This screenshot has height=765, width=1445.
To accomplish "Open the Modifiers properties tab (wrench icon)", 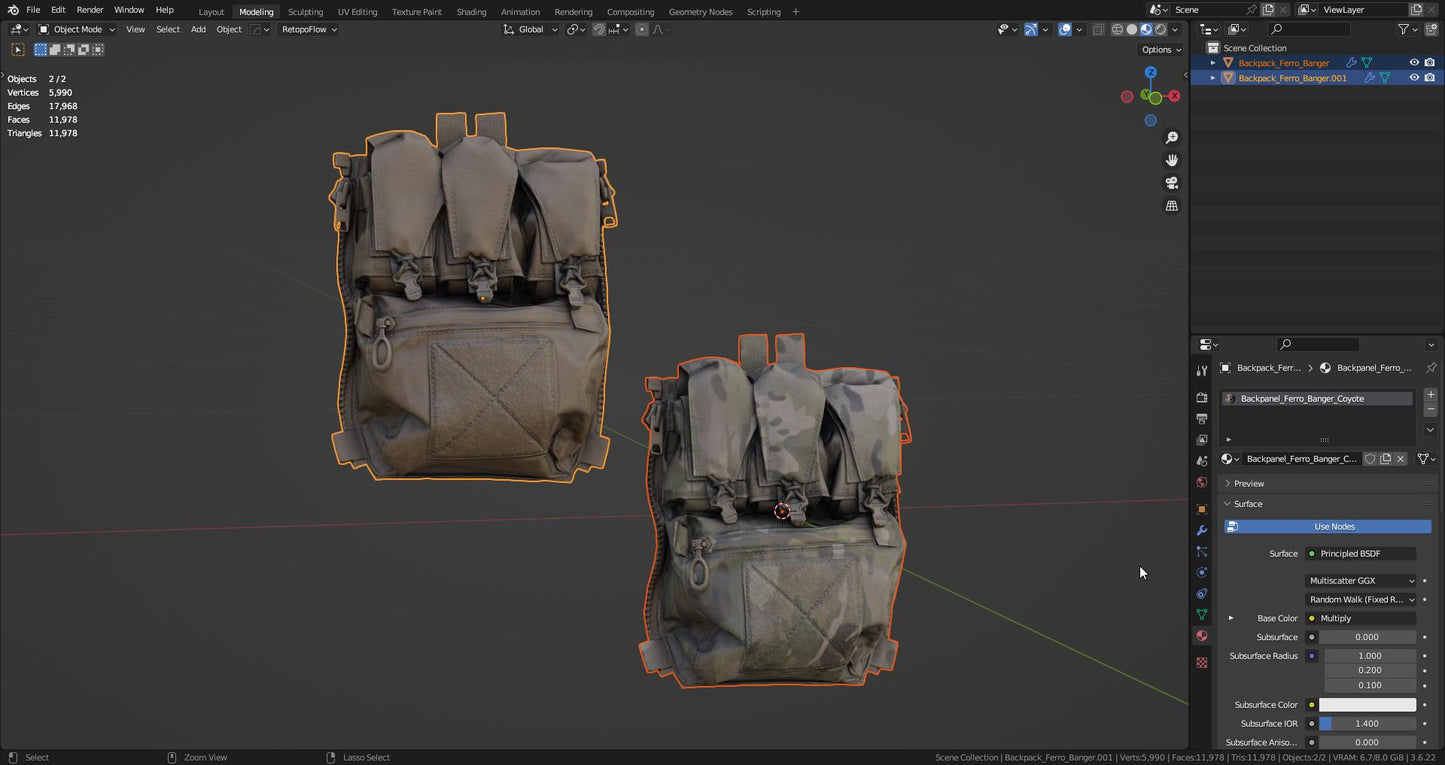I will click(1202, 530).
